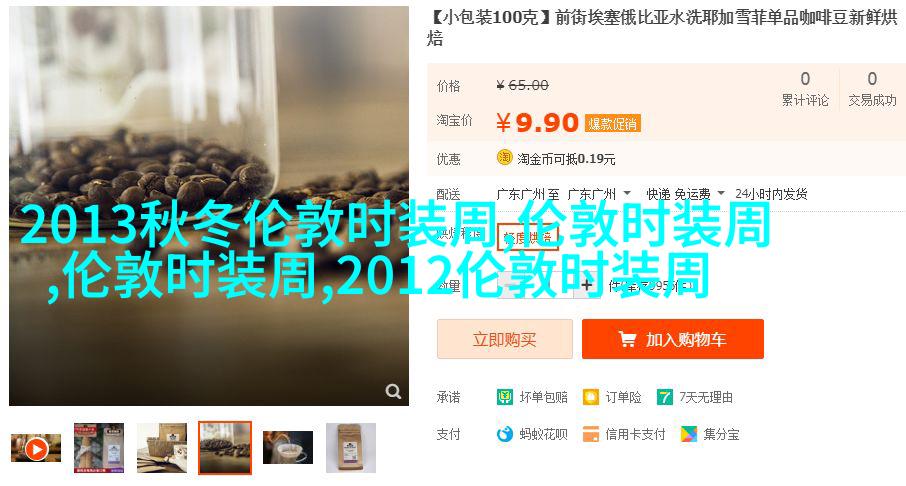Play the product video thumbnail
Viewport: 906px width, 486px height.
coord(36,448)
